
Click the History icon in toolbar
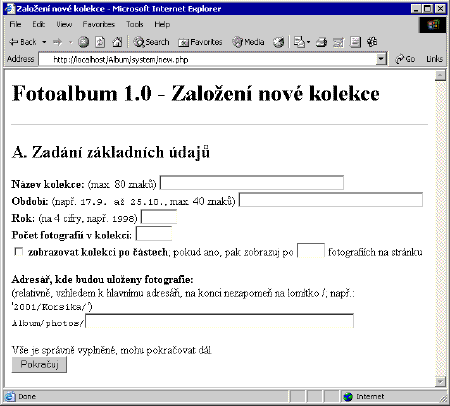(x=279, y=42)
